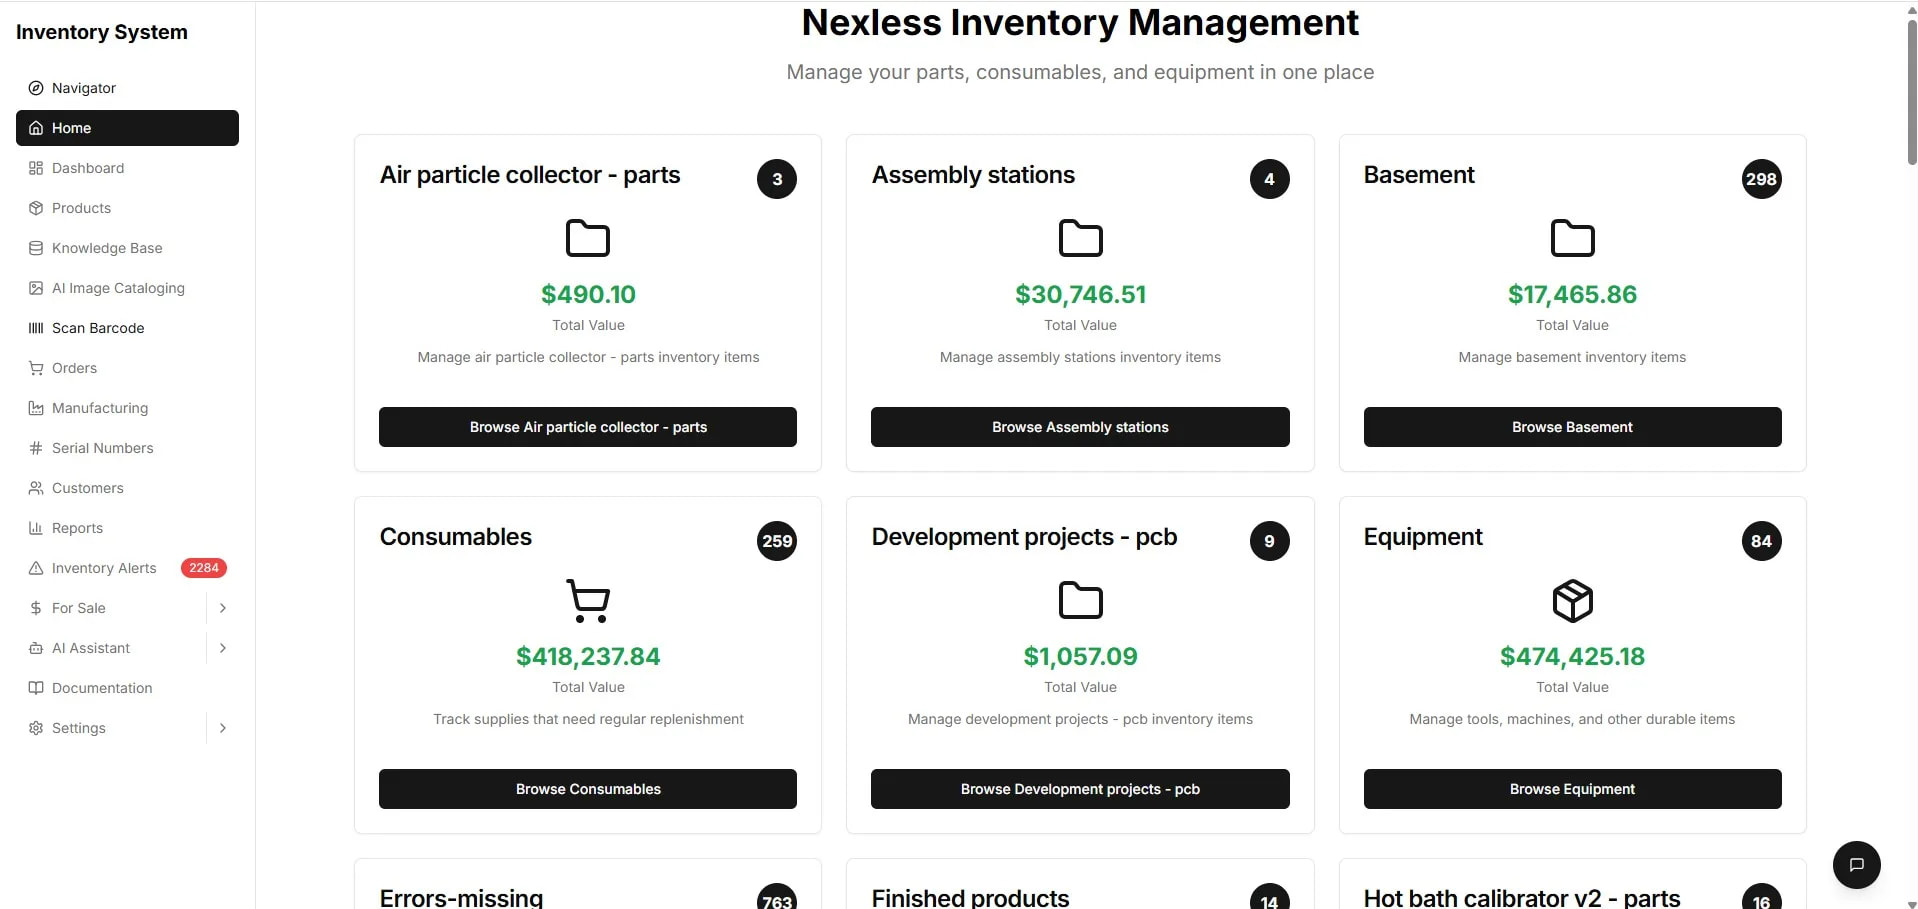Screen dimensions: 1918x909
Task: Click the folder icon in Basement card
Action: 1572,238
